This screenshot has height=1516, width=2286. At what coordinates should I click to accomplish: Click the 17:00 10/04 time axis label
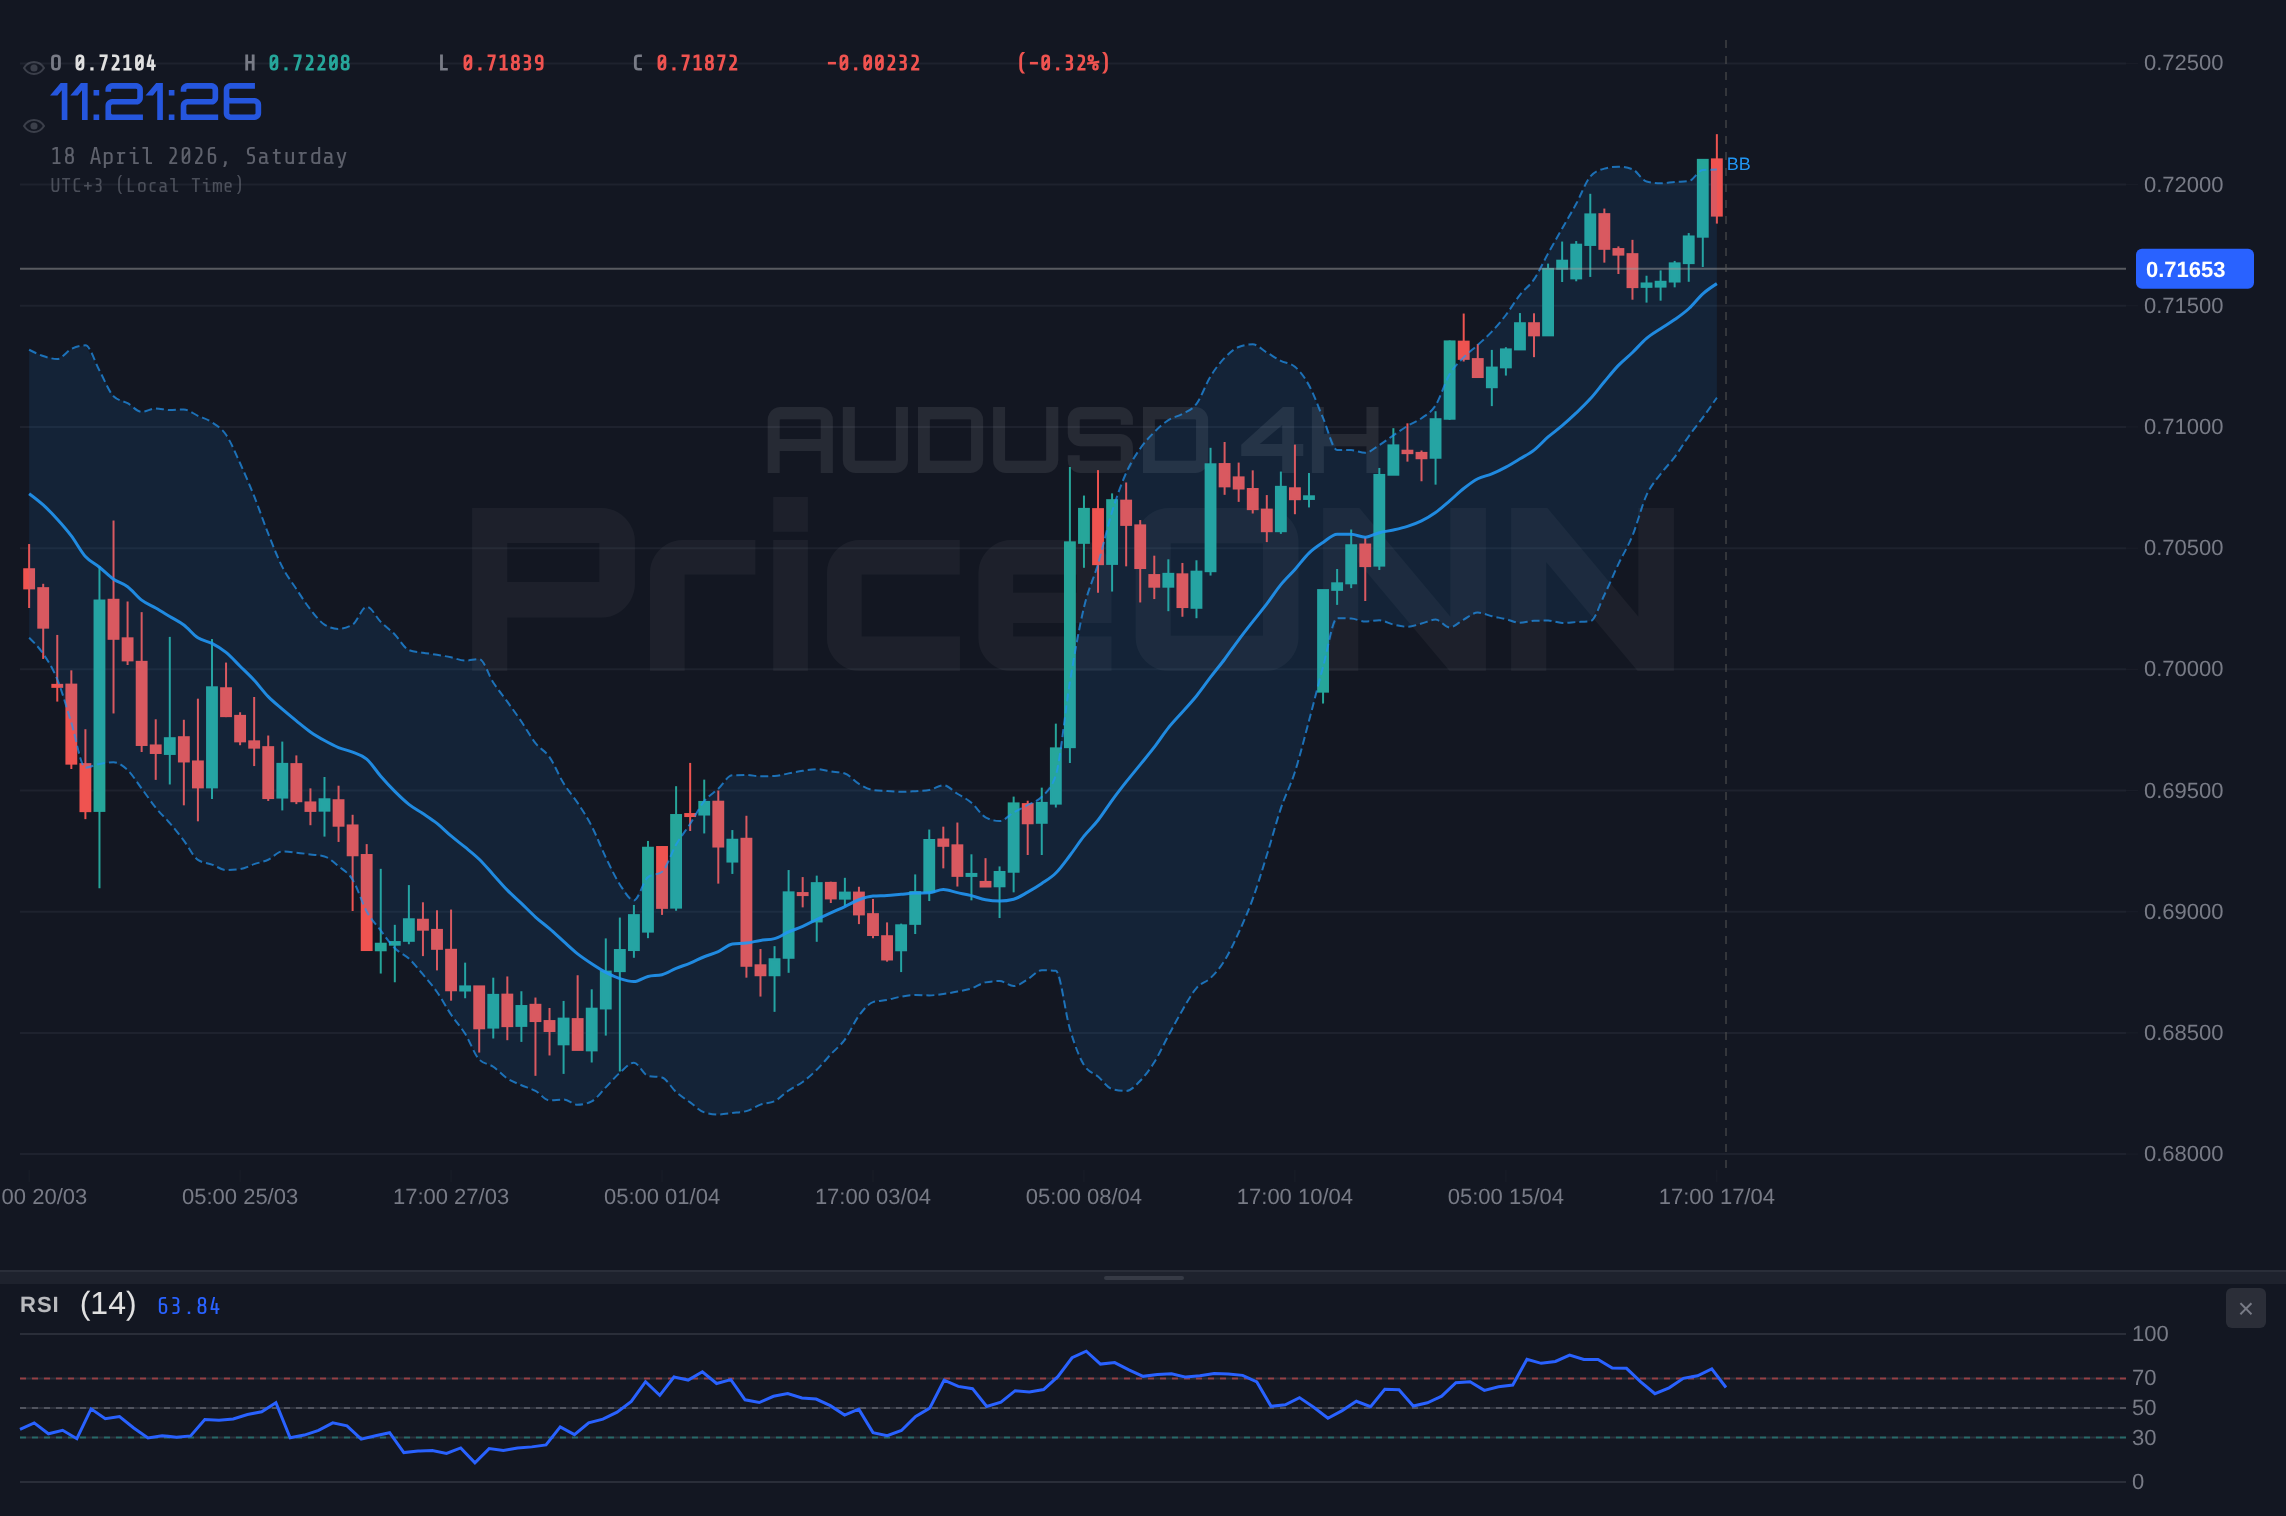(x=1295, y=1197)
